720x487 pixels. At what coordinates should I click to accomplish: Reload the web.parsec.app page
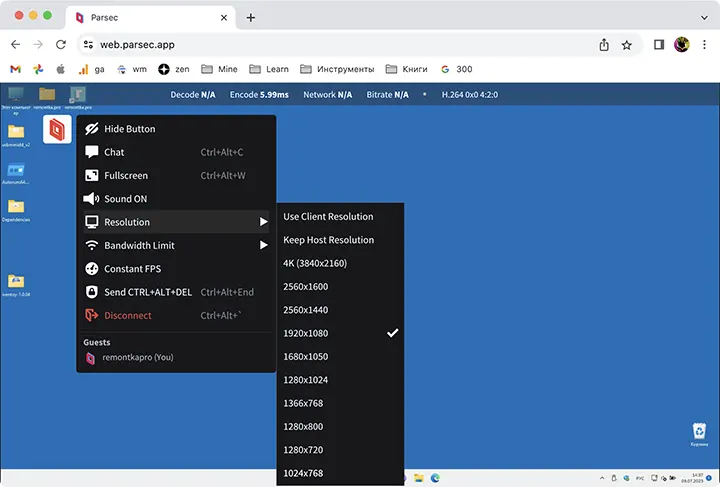coord(61,45)
